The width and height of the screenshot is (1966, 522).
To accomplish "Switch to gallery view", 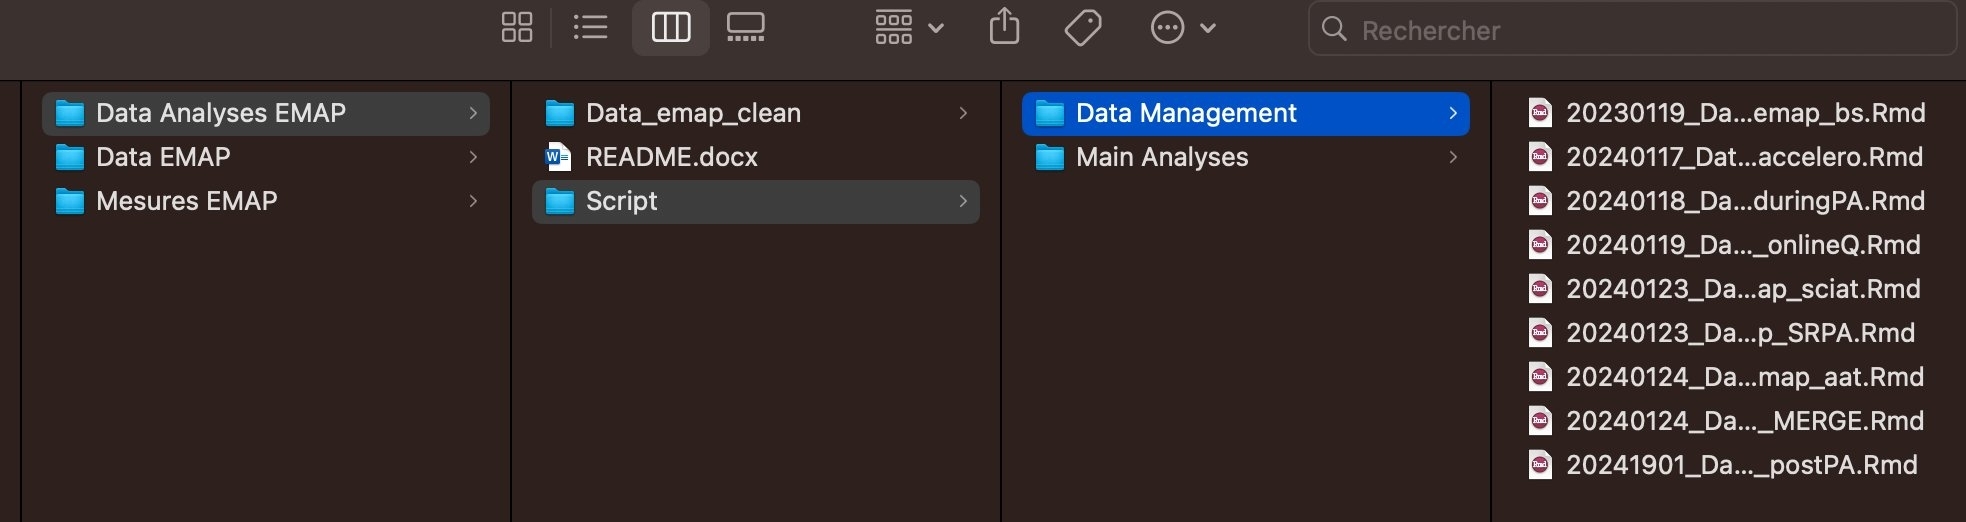I will coord(745,28).
